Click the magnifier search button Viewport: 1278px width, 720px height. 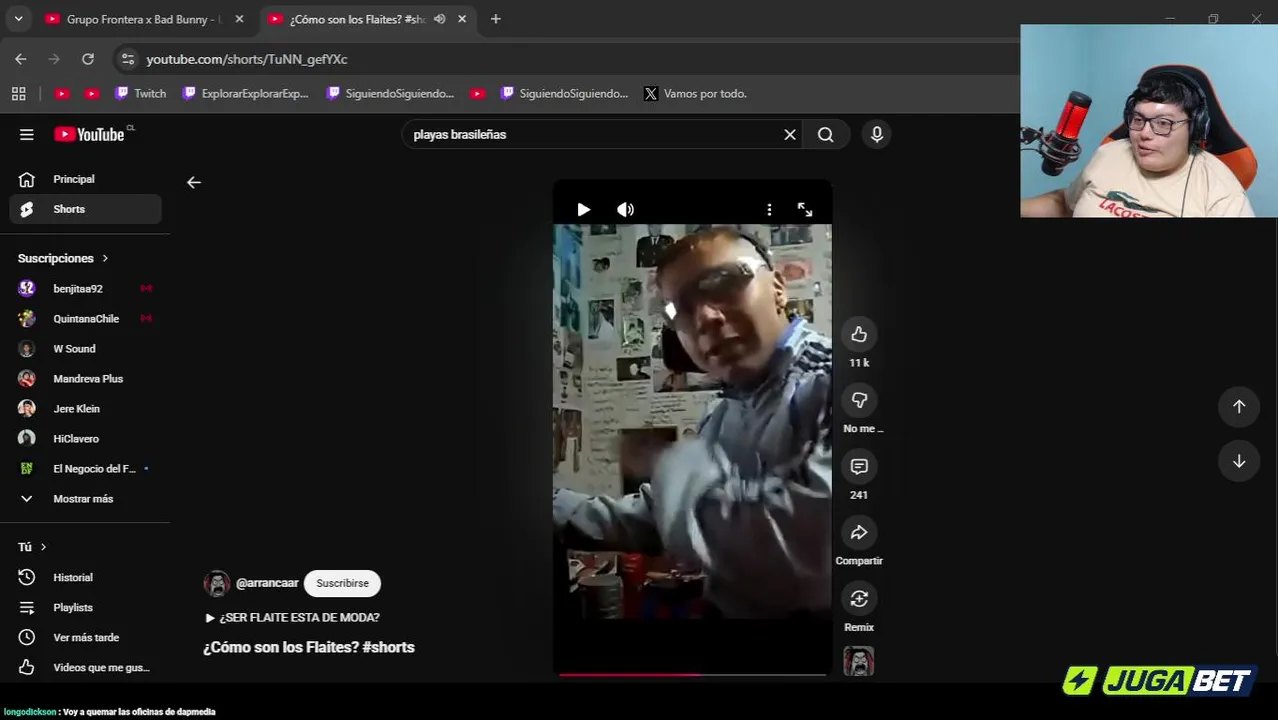click(826, 134)
